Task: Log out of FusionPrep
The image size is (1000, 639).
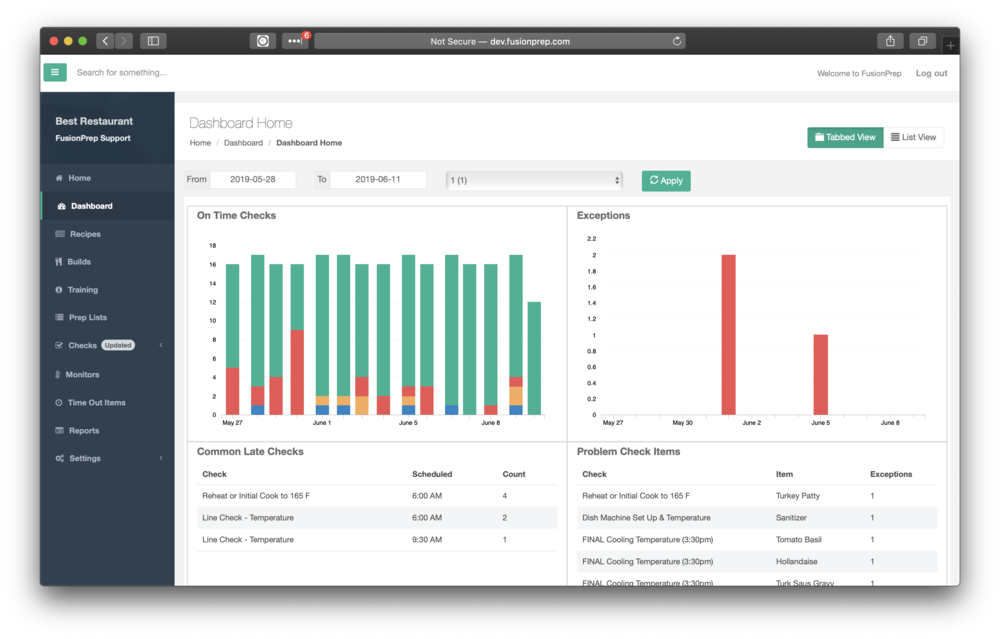Action: tap(931, 73)
